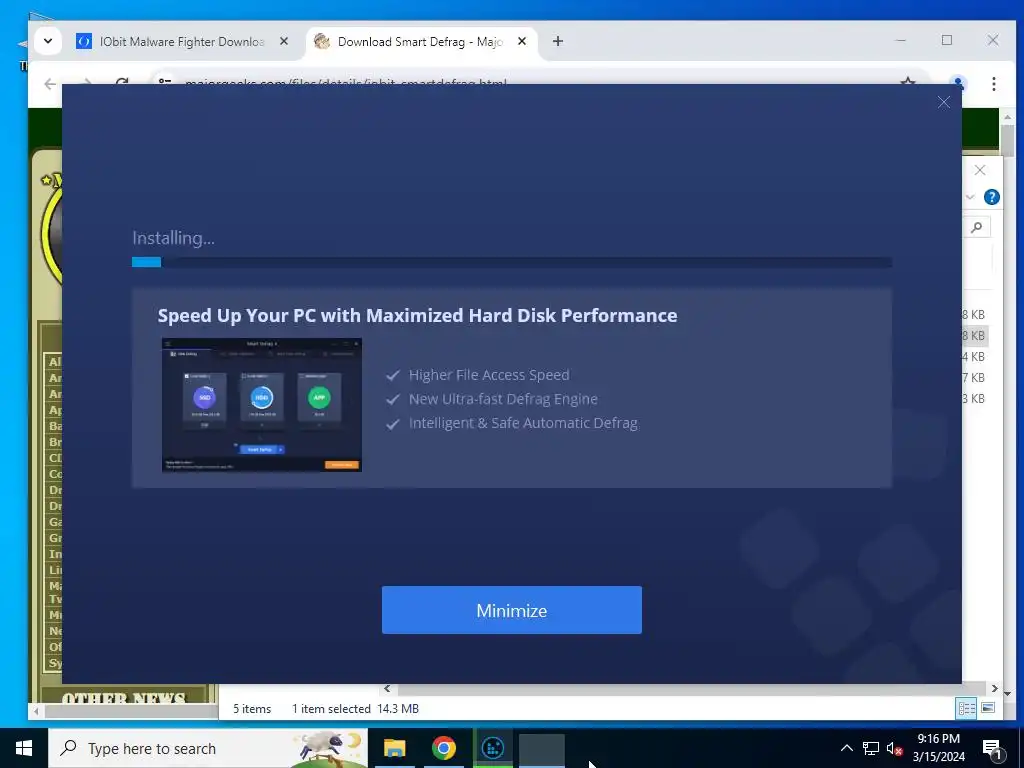Open a new Chrome tab
Viewport: 1024px width, 768px height.
[558, 41]
